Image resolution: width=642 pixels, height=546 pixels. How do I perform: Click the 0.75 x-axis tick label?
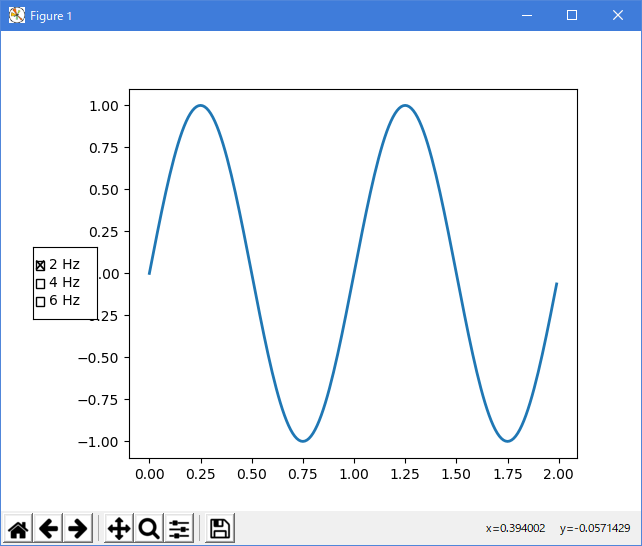tap(303, 474)
